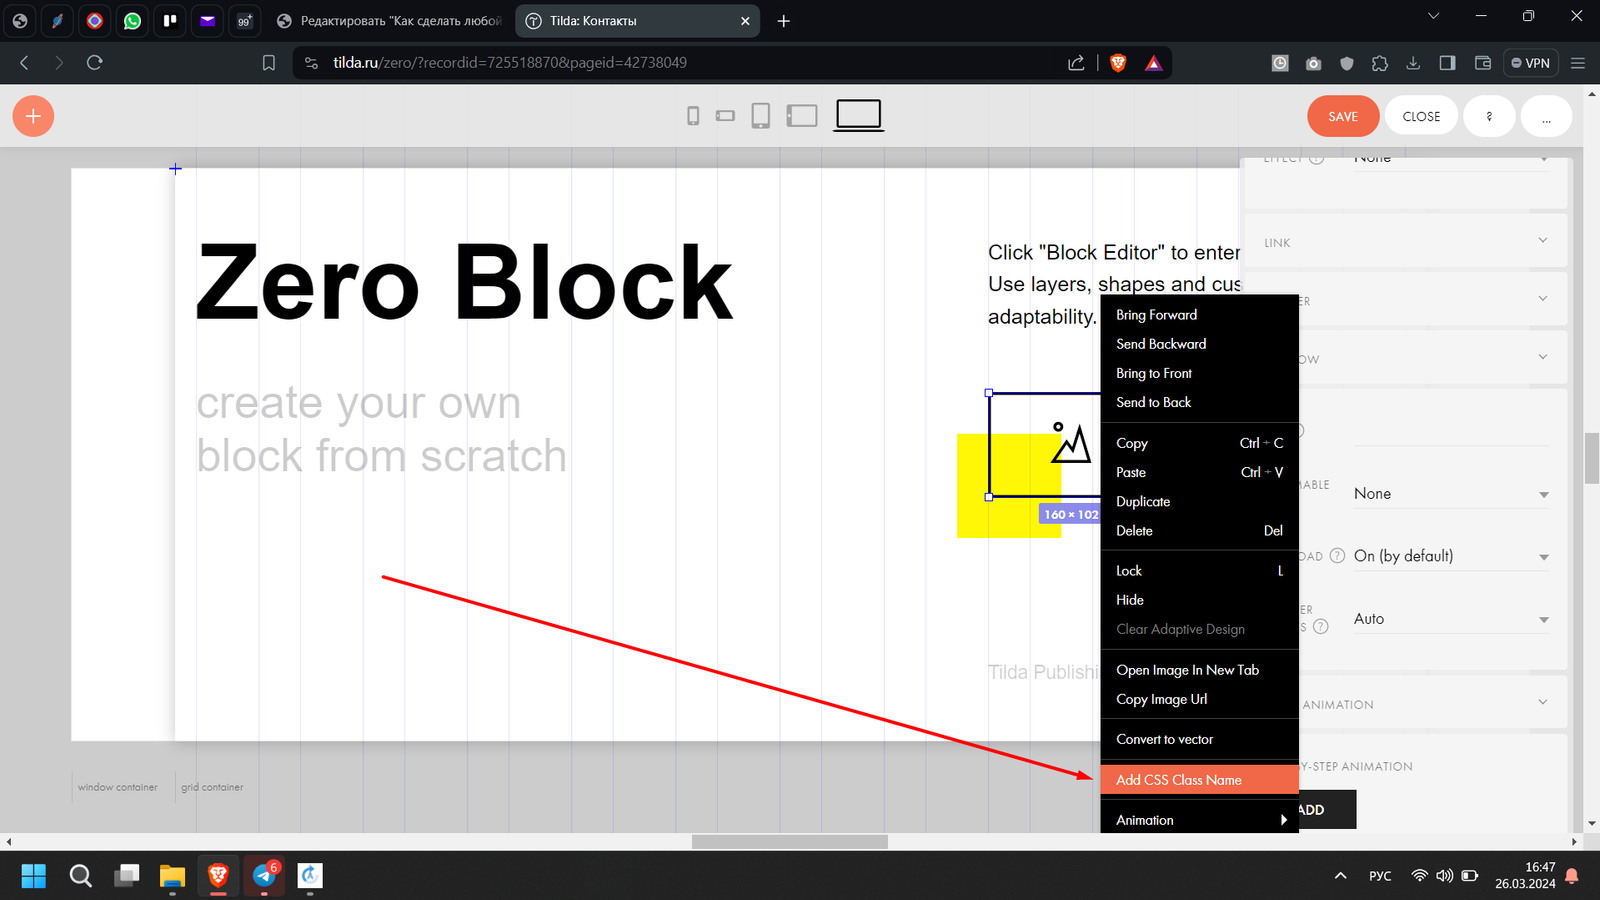Viewport: 1600px width, 900px height.
Task: Click the SAVE button
Action: [1342, 117]
